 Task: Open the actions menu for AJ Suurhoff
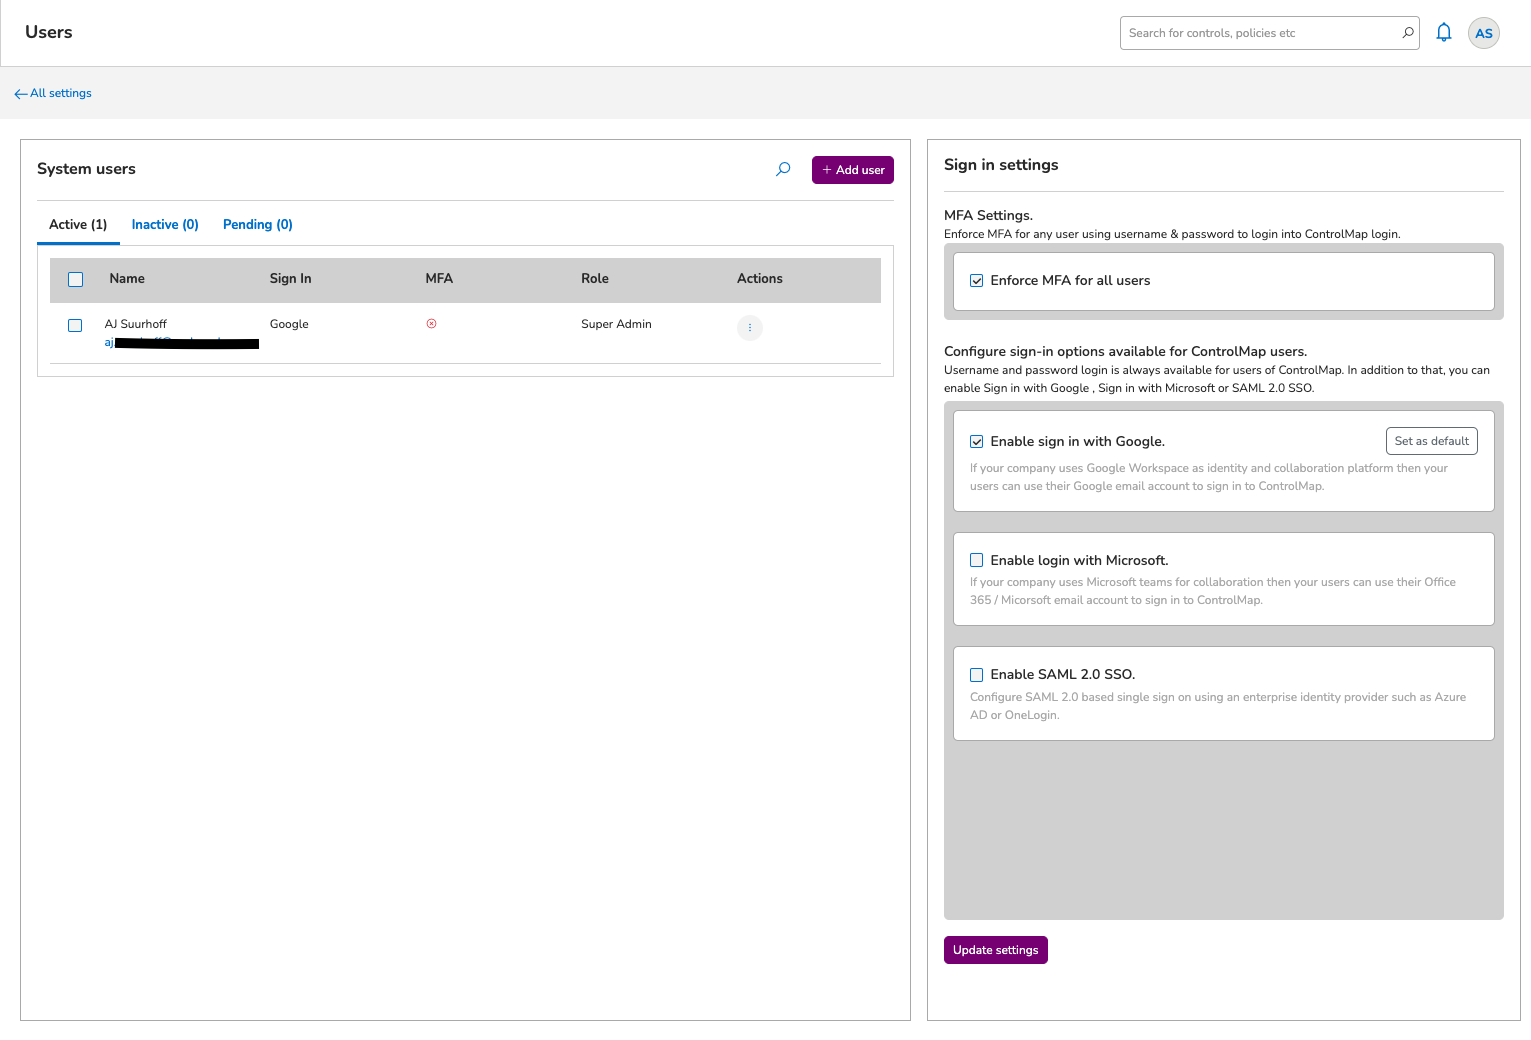(749, 328)
